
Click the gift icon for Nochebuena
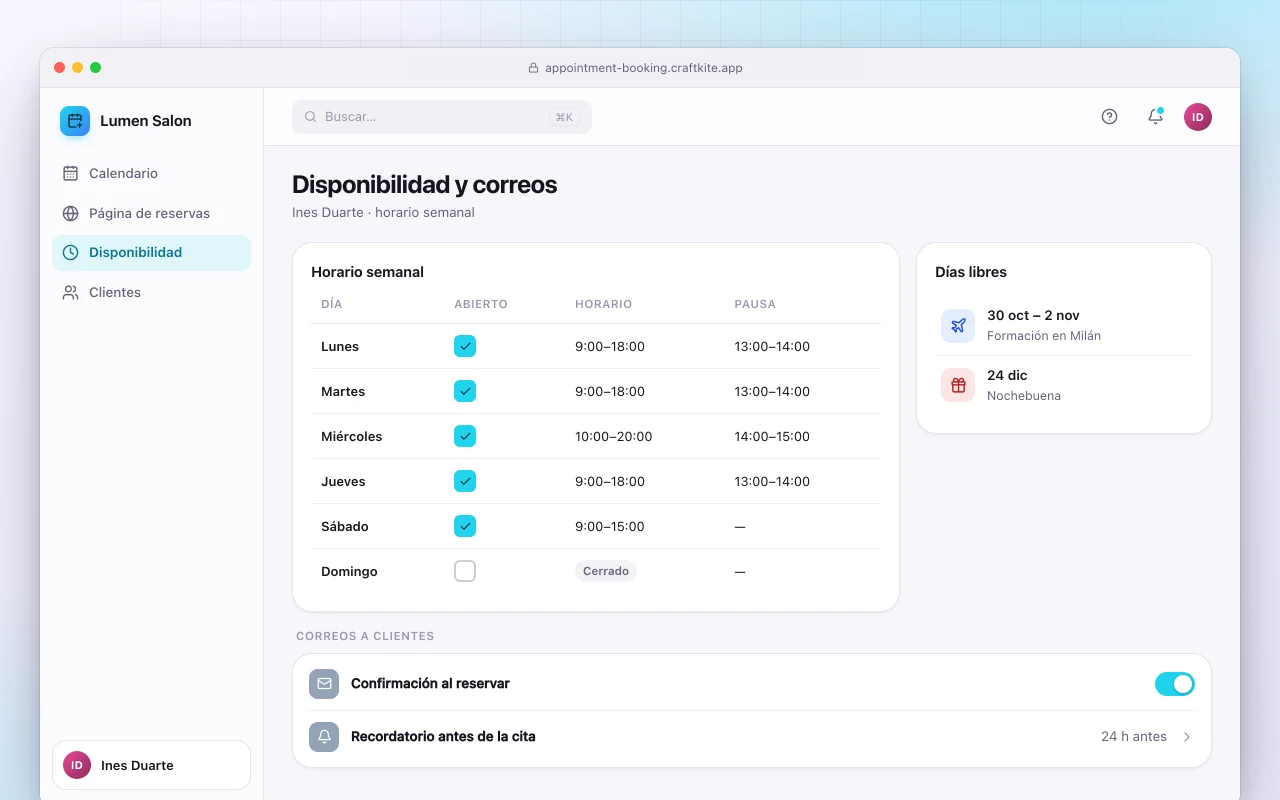(x=958, y=386)
